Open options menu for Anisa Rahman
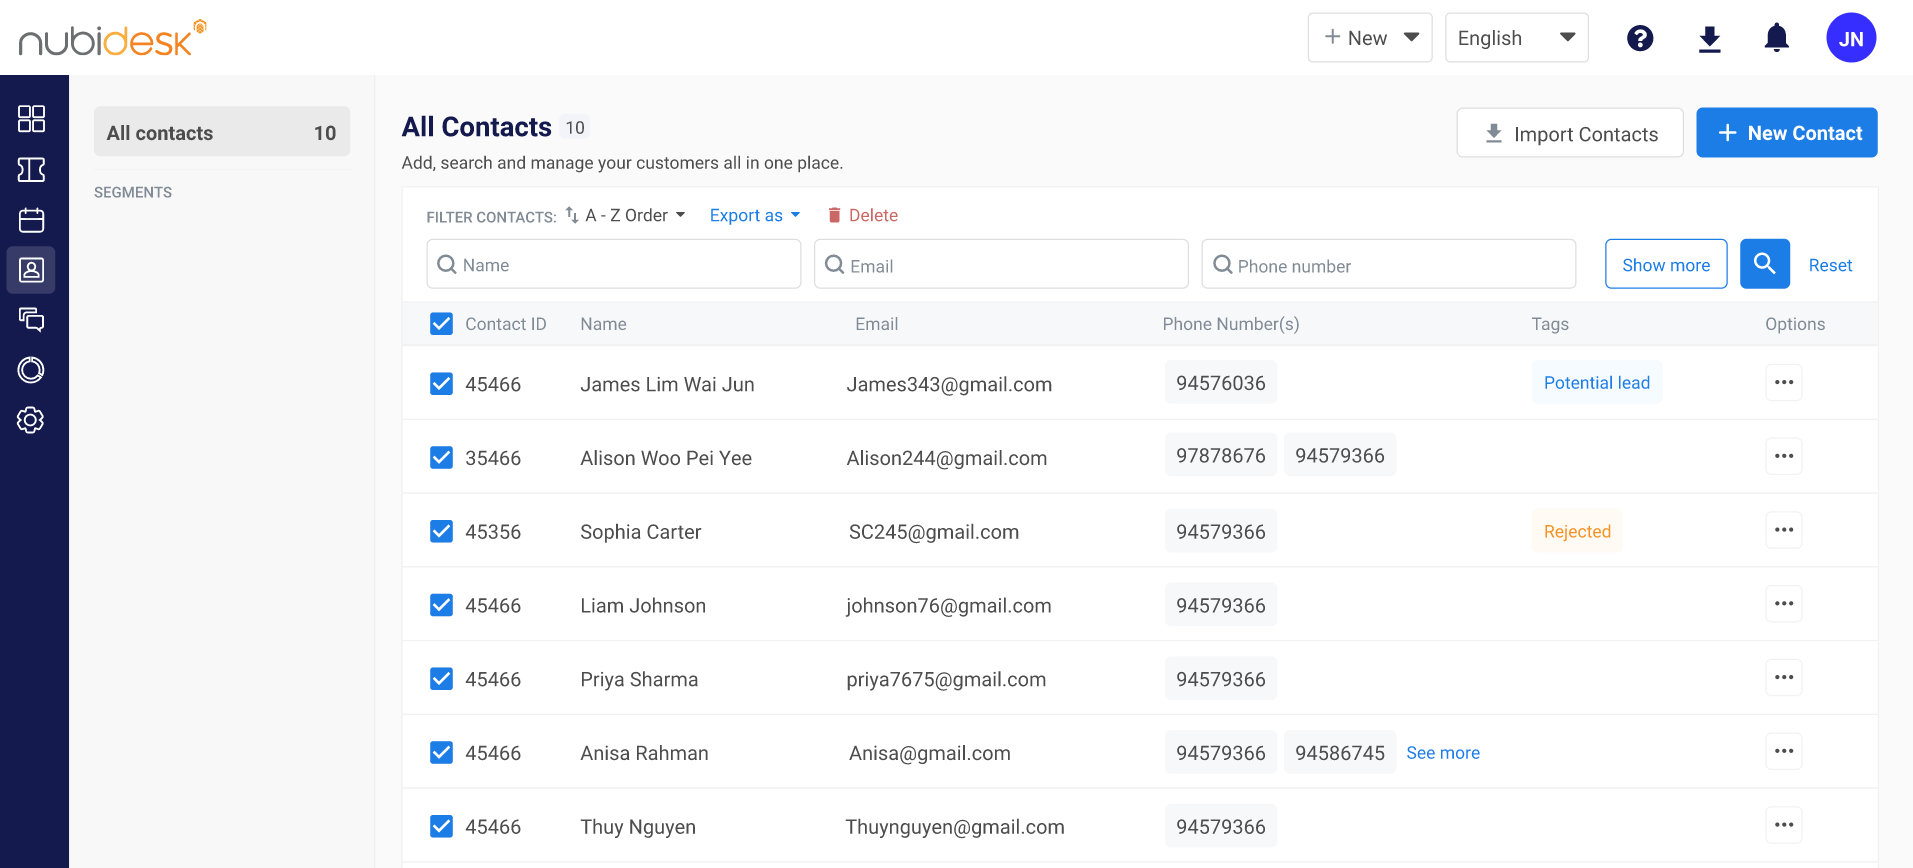This screenshot has height=868, width=1913. (1784, 752)
